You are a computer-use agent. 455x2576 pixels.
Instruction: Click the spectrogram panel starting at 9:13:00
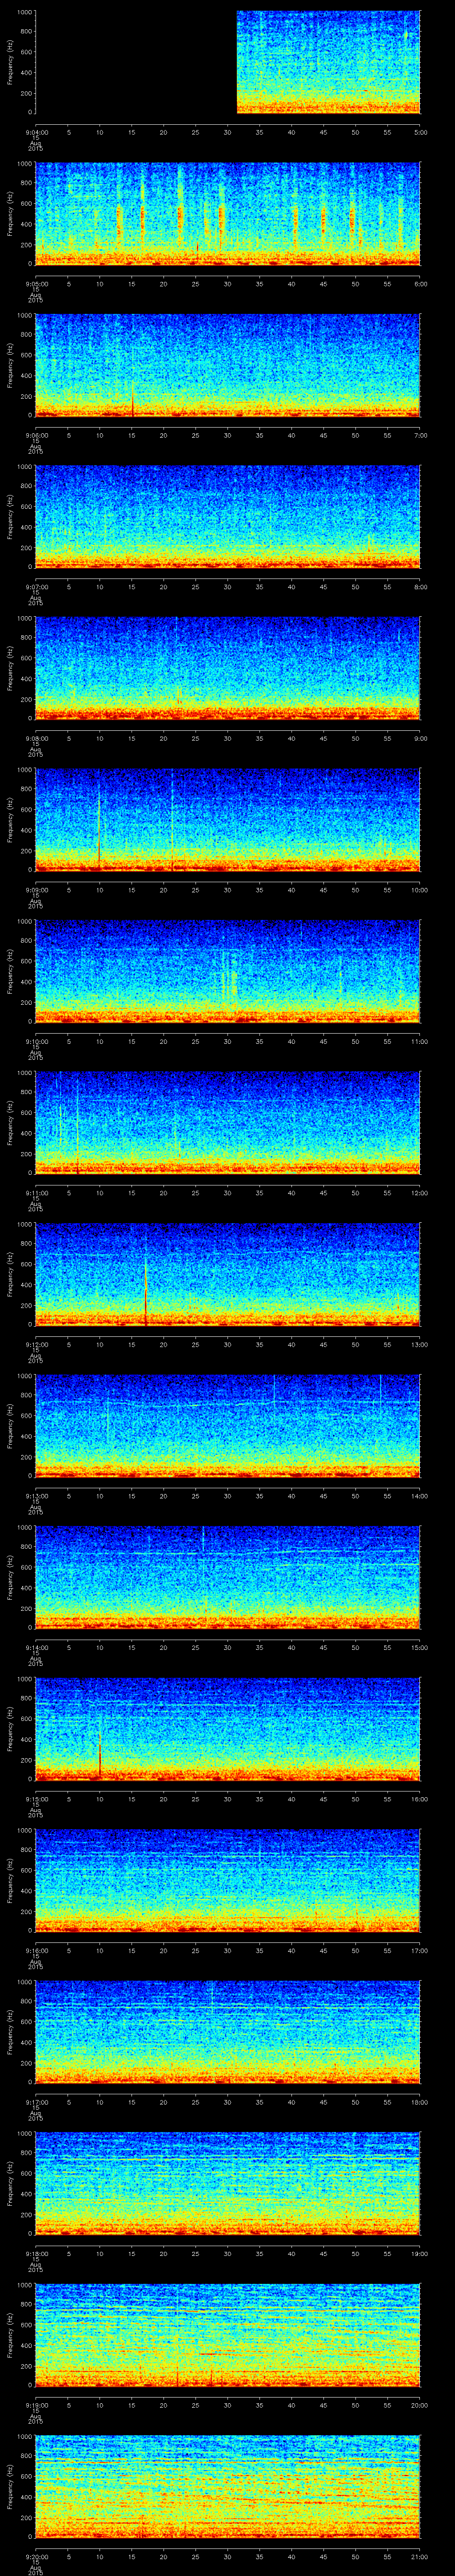coord(228,1426)
